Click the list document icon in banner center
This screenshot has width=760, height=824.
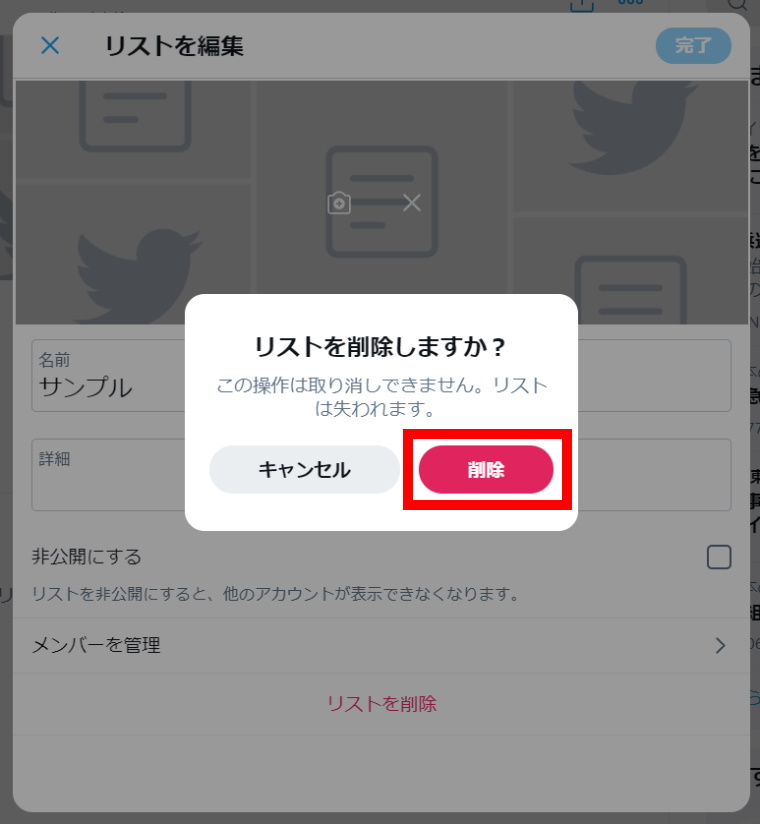click(x=382, y=202)
